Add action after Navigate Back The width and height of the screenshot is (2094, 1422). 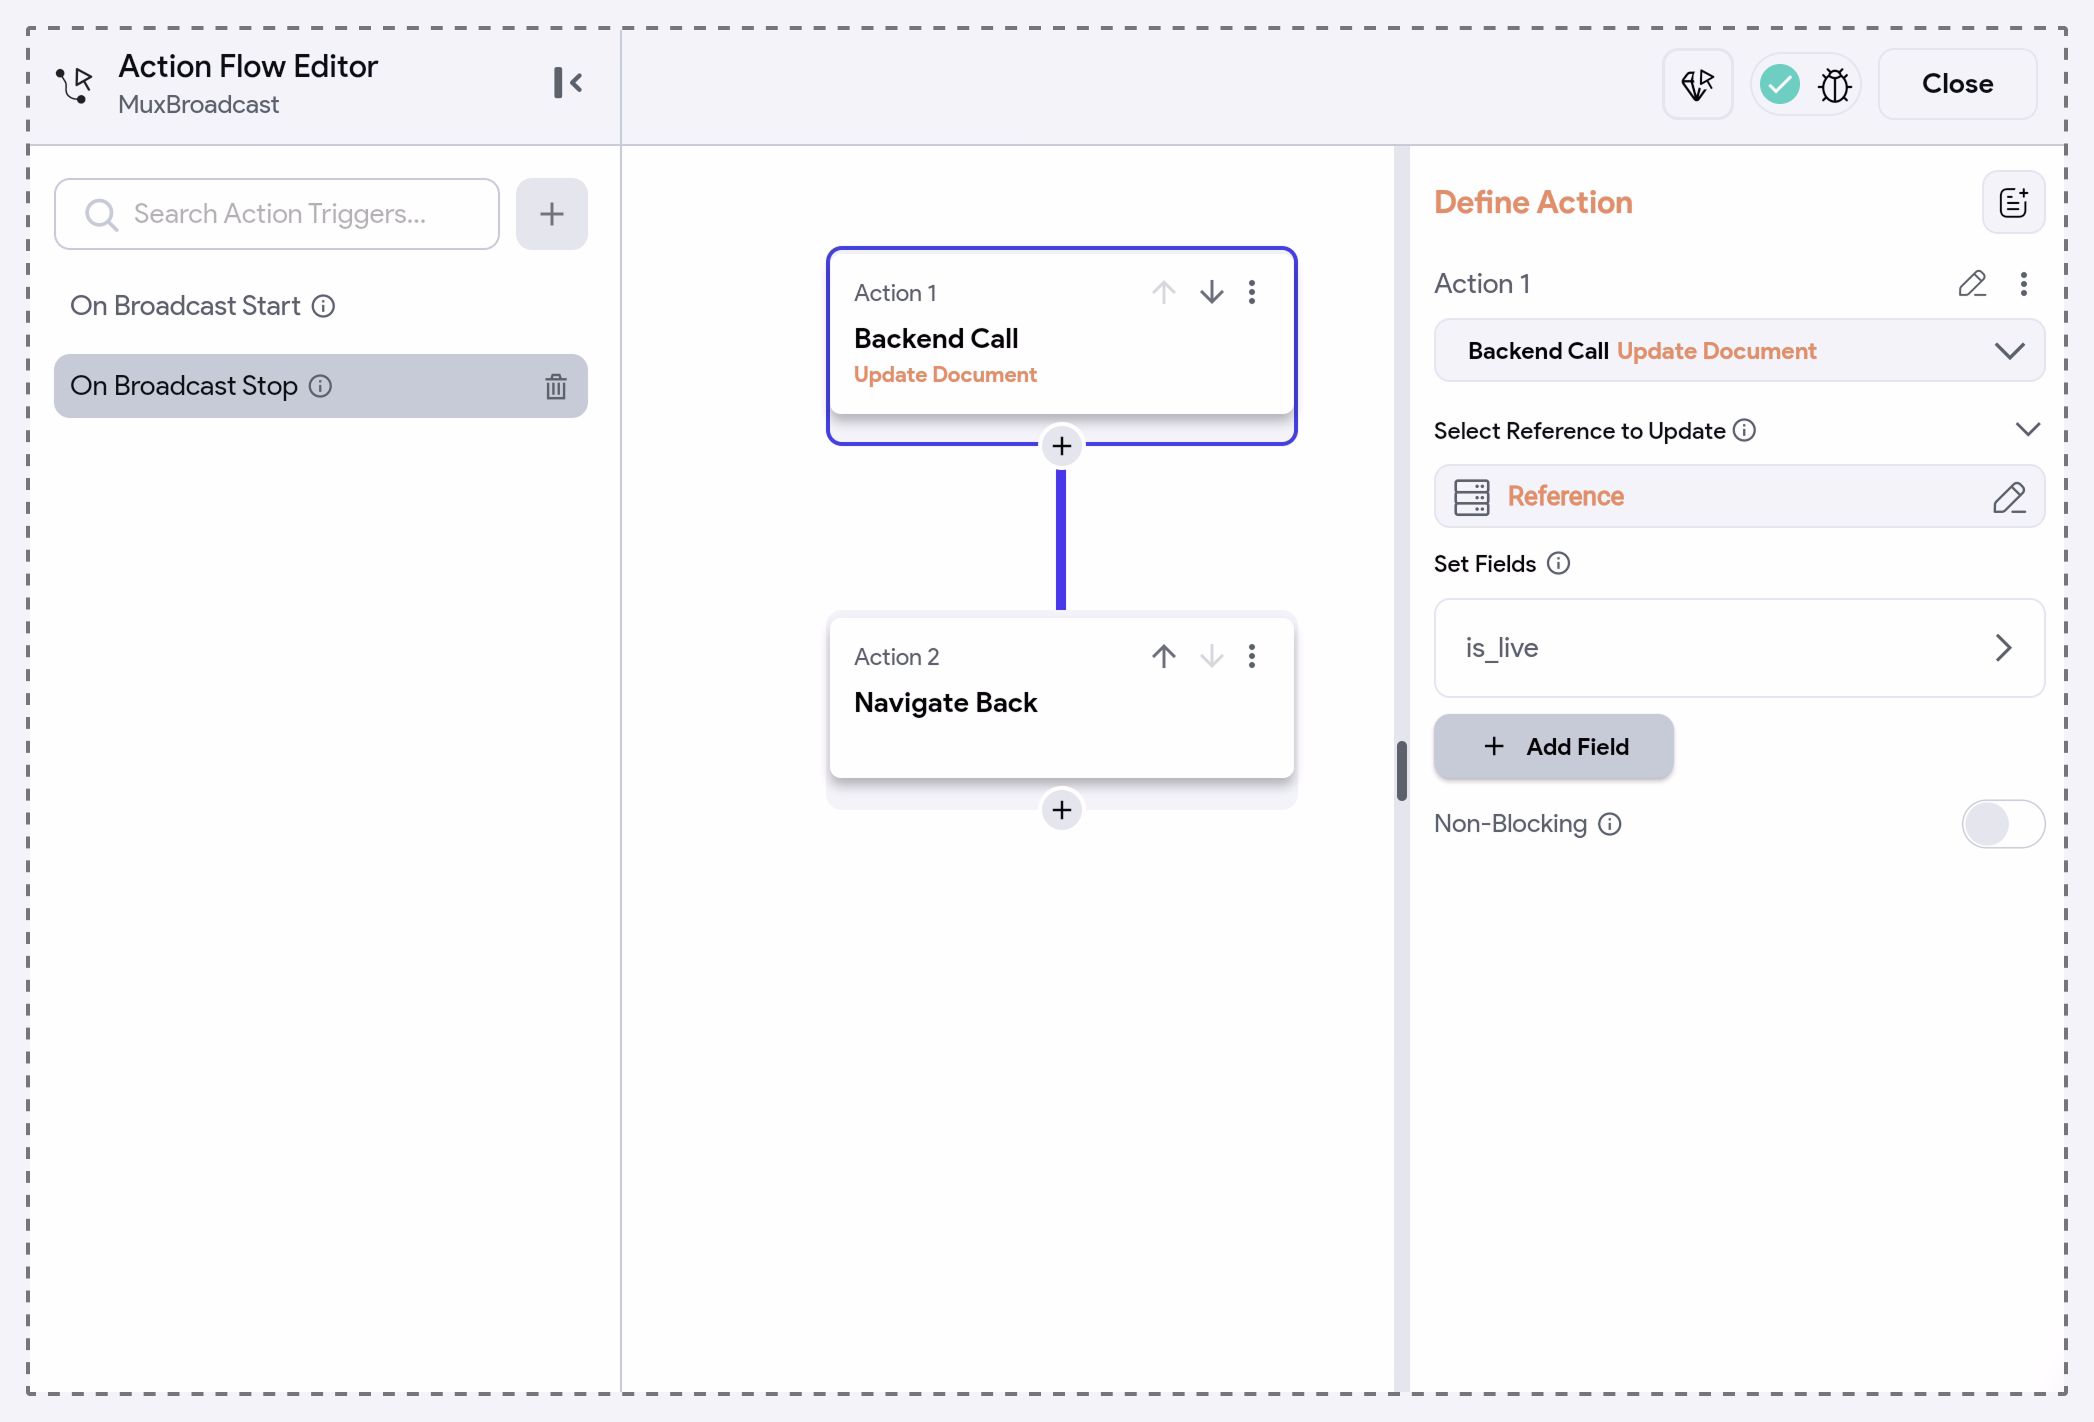[x=1061, y=810]
